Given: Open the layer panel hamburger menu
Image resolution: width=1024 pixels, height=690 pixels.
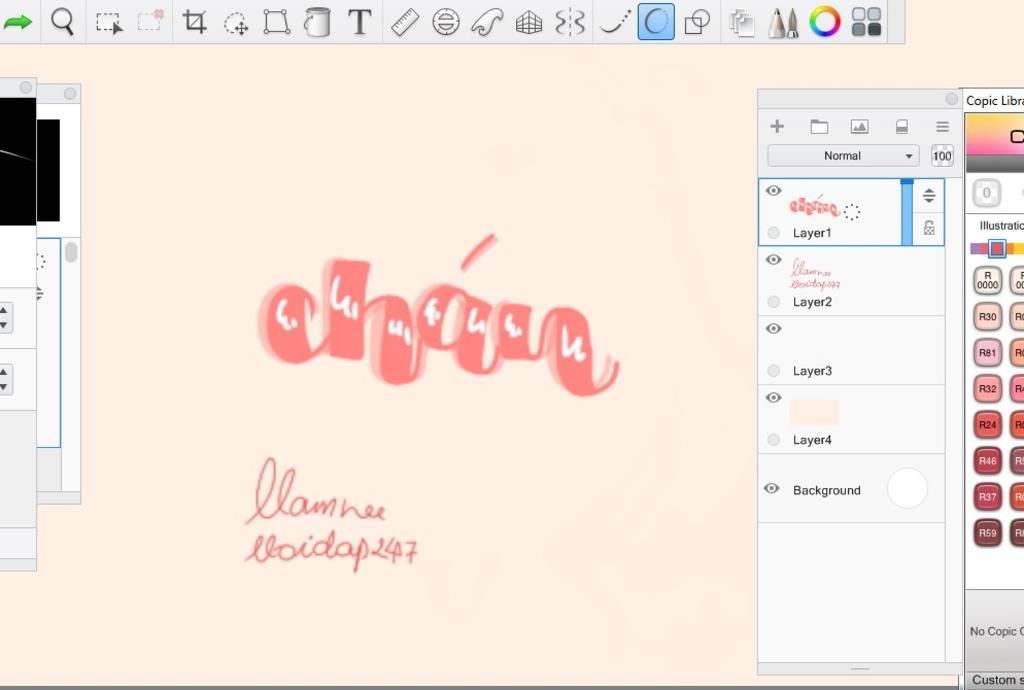Looking at the screenshot, I should click(x=942, y=127).
